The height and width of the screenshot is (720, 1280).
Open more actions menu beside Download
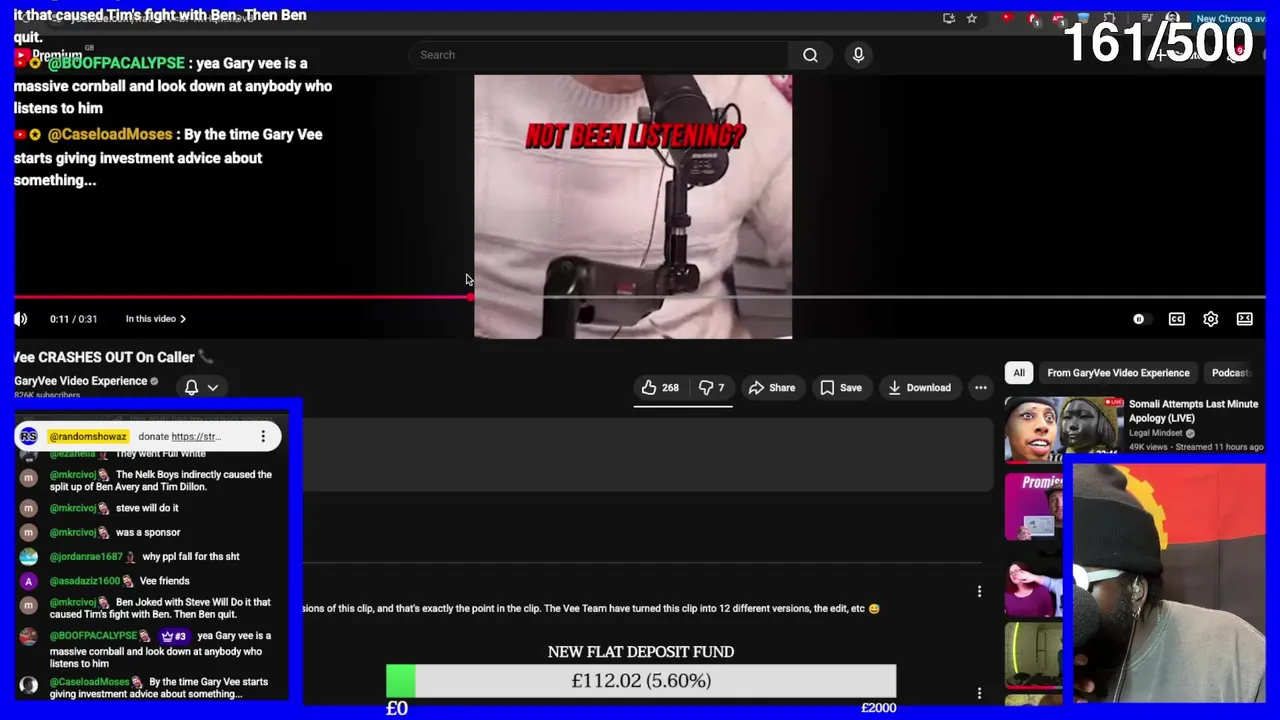(980, 388)
